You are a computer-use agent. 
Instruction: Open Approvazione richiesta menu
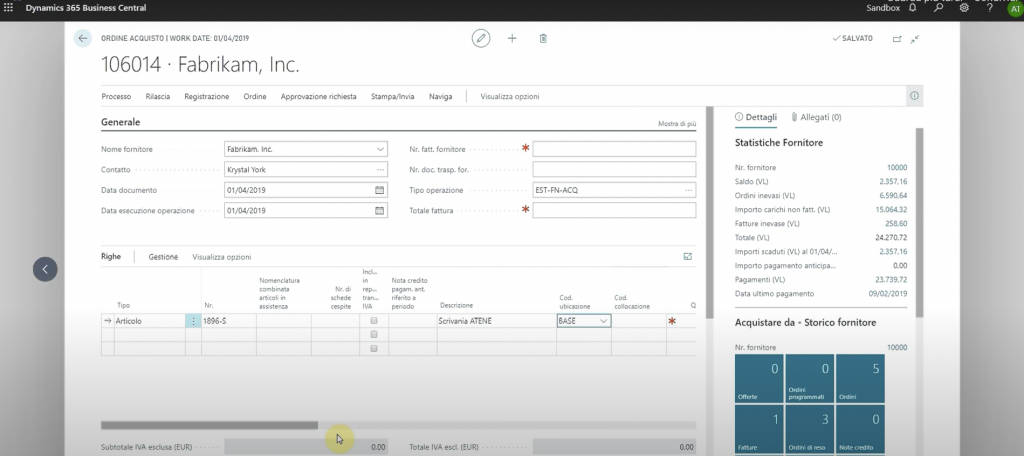coord(319,96)
